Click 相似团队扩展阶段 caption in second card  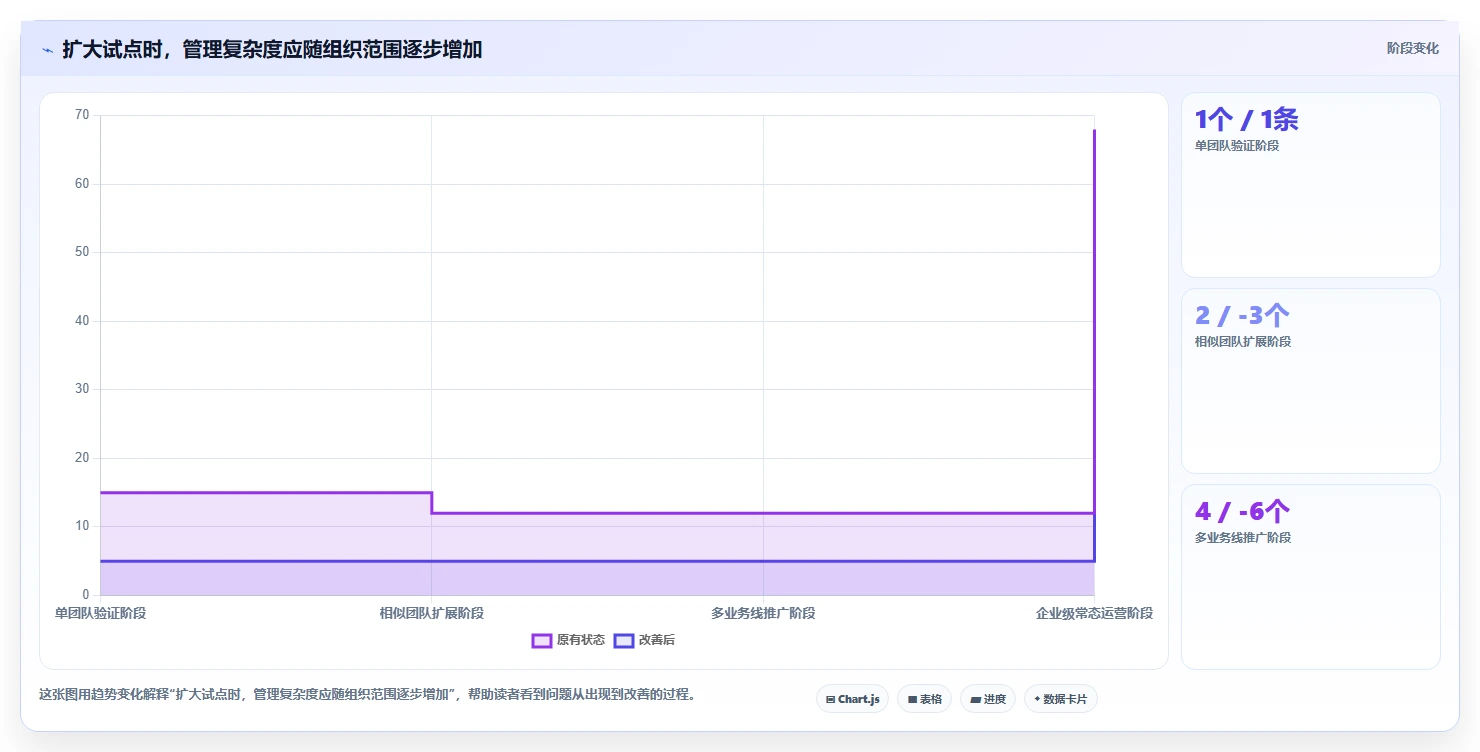pos(1243,341)
